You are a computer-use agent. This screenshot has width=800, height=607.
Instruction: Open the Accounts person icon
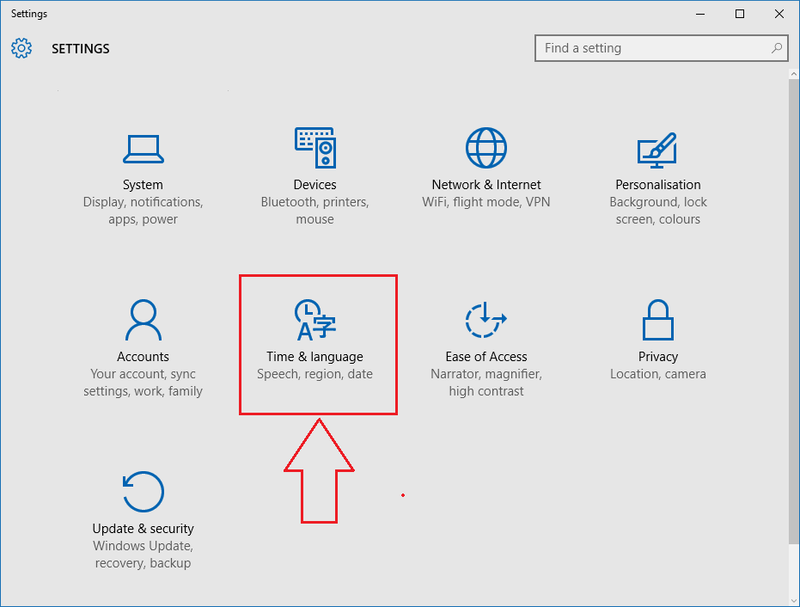pos(143,320)
